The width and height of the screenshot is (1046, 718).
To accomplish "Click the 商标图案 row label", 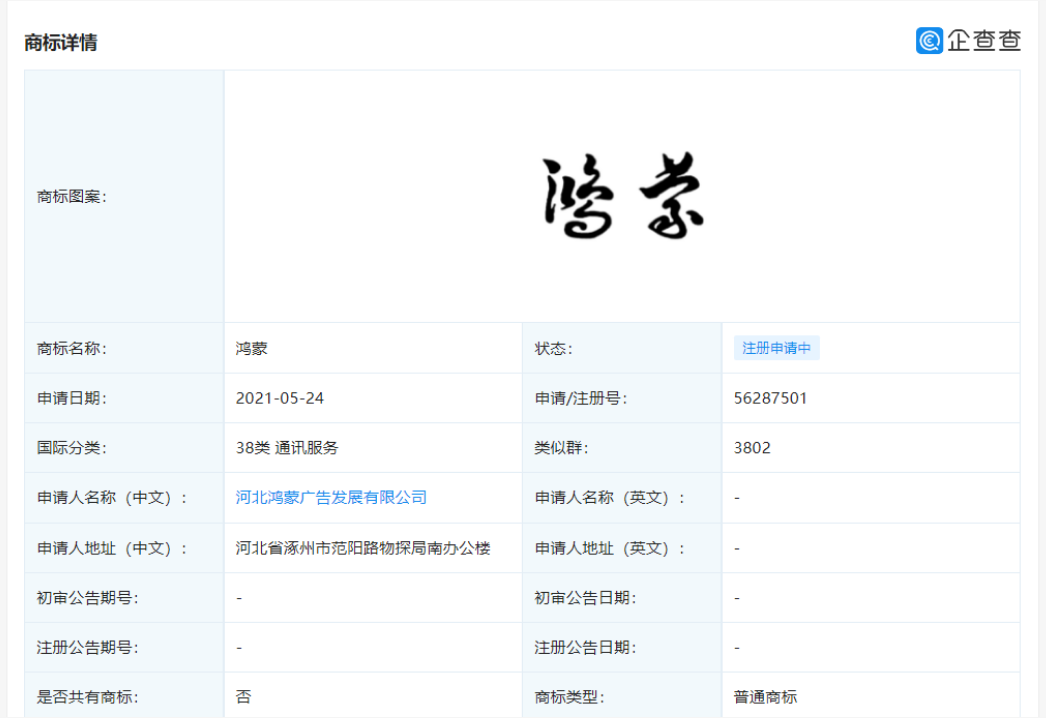I will pyautogui.click(x=72, y=197).
